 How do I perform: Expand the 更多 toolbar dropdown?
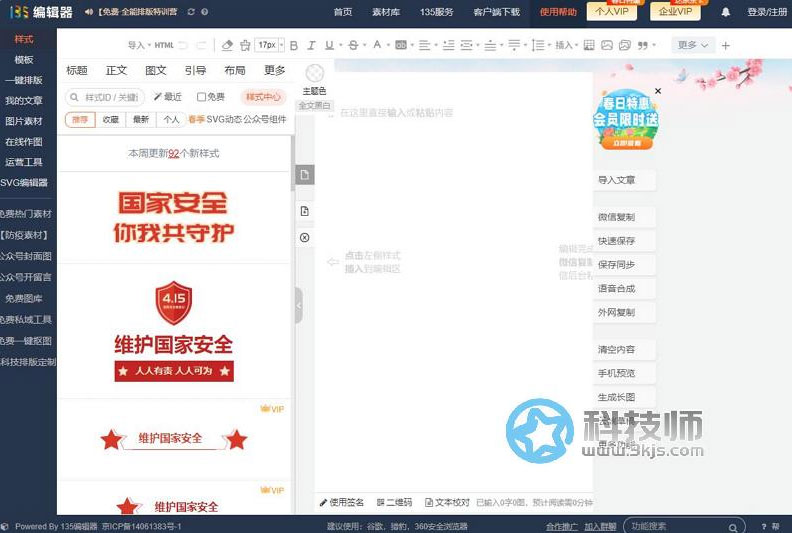click(693, 45)
